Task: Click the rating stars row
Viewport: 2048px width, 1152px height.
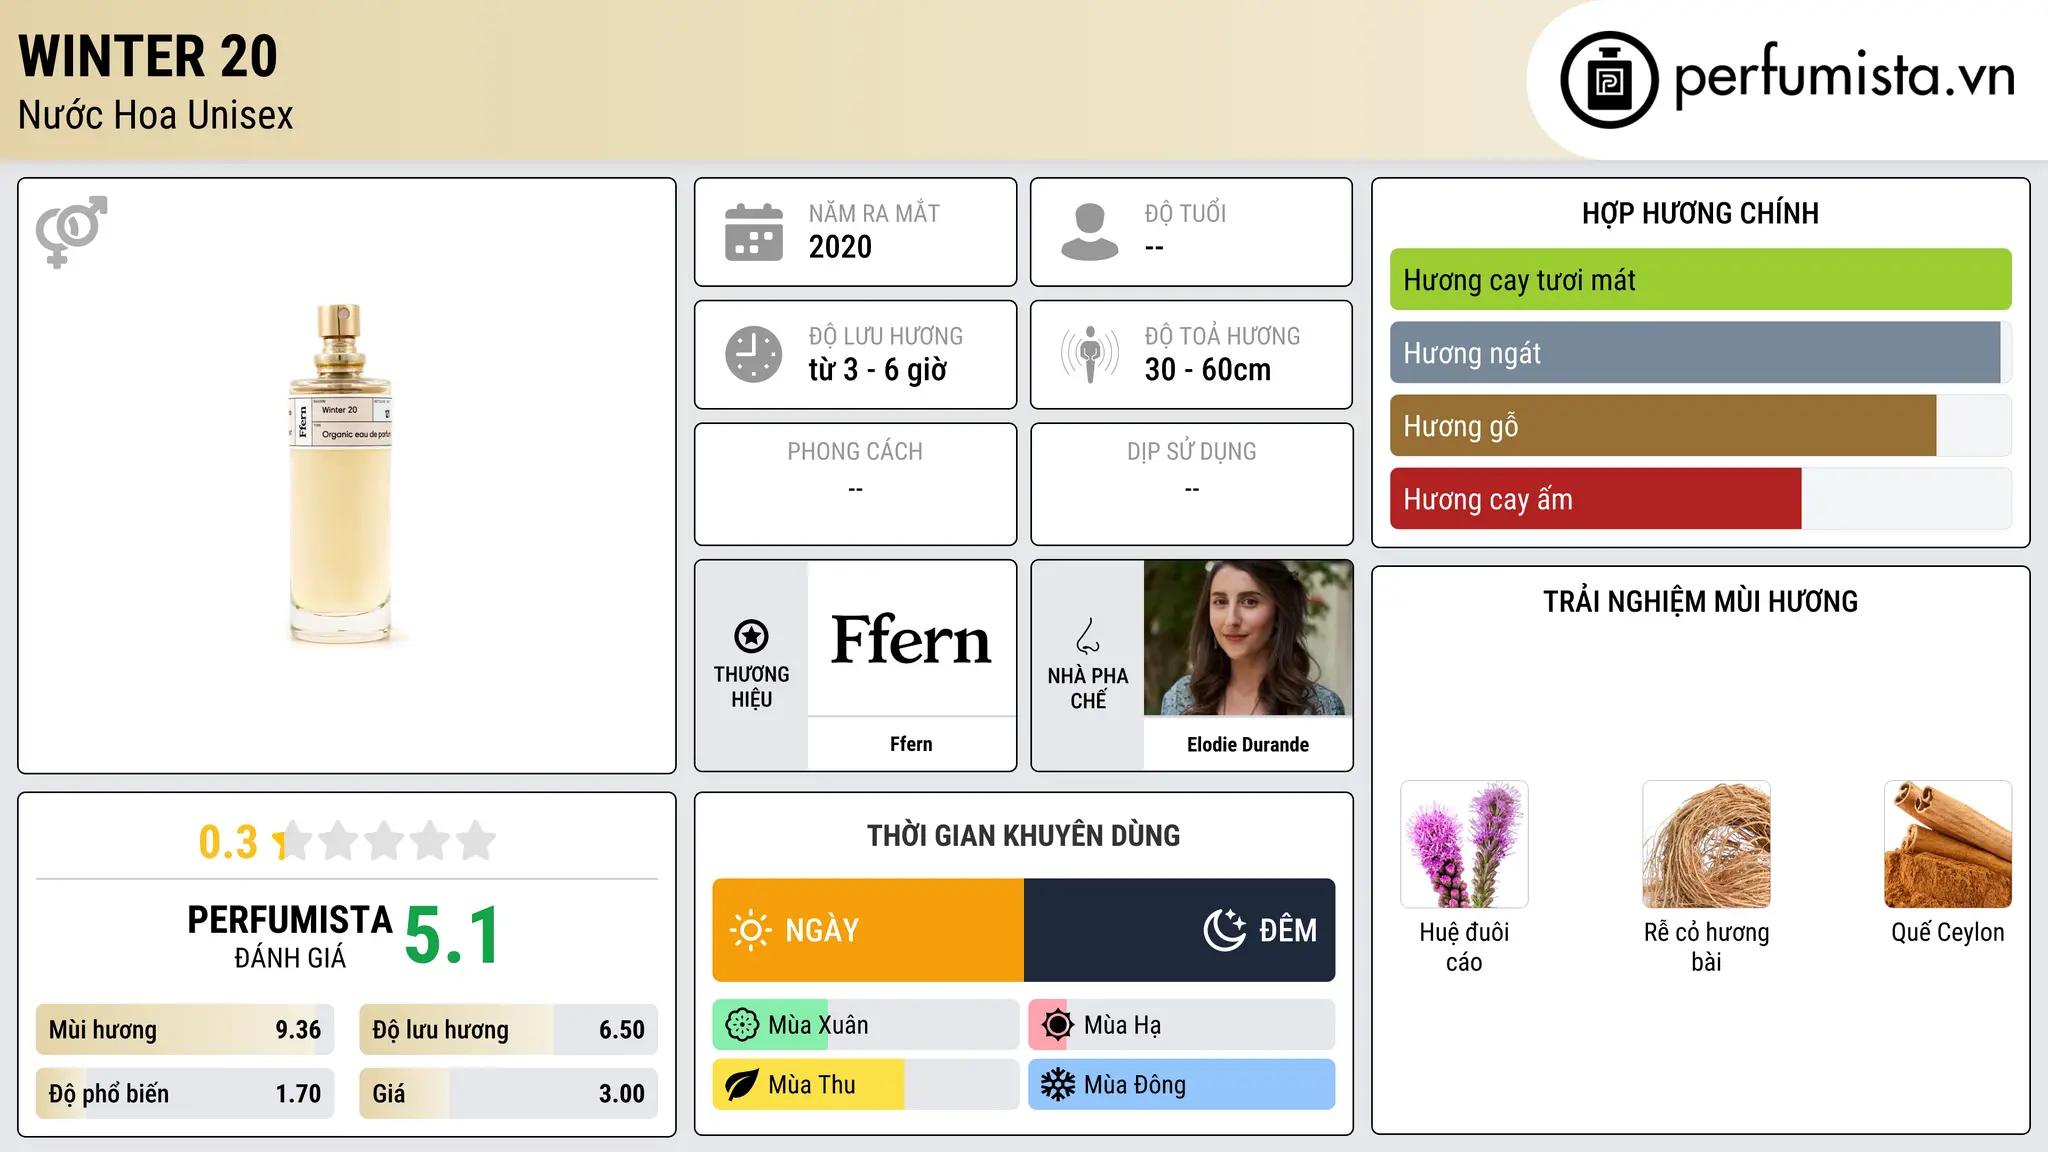Action: tap(384, 841)
